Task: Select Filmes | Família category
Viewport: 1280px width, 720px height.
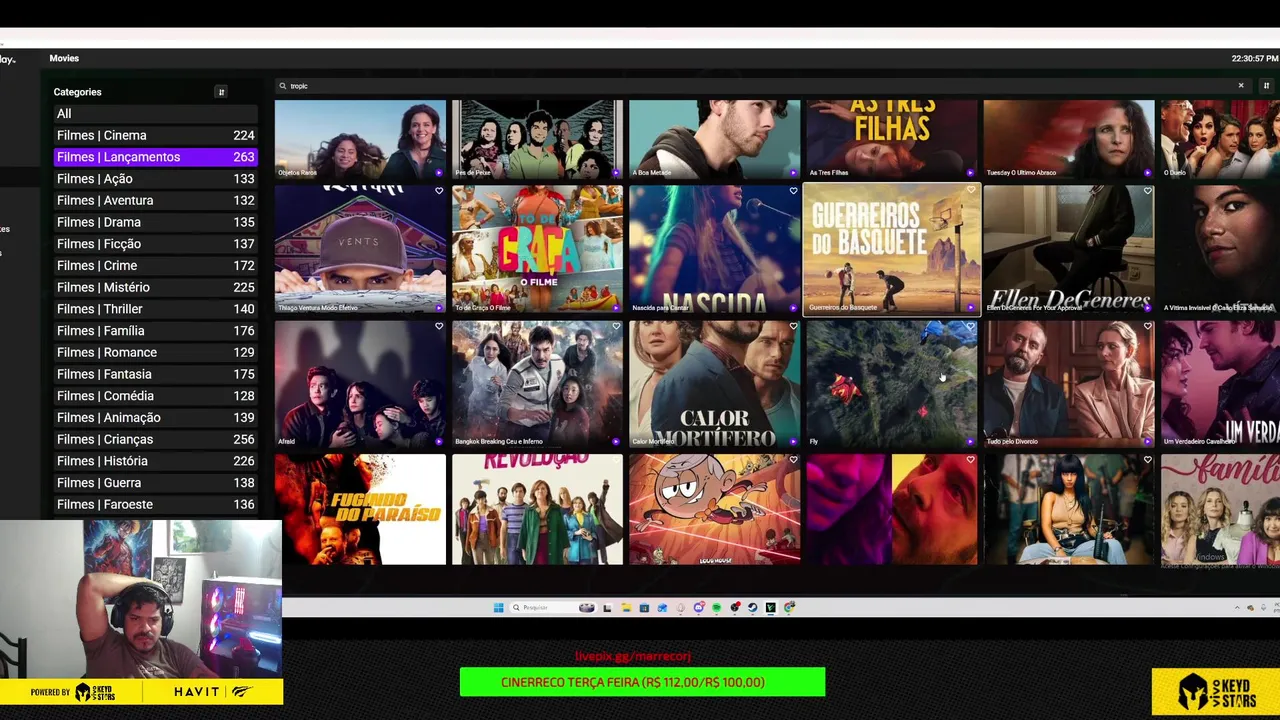Action: (156, 330)
